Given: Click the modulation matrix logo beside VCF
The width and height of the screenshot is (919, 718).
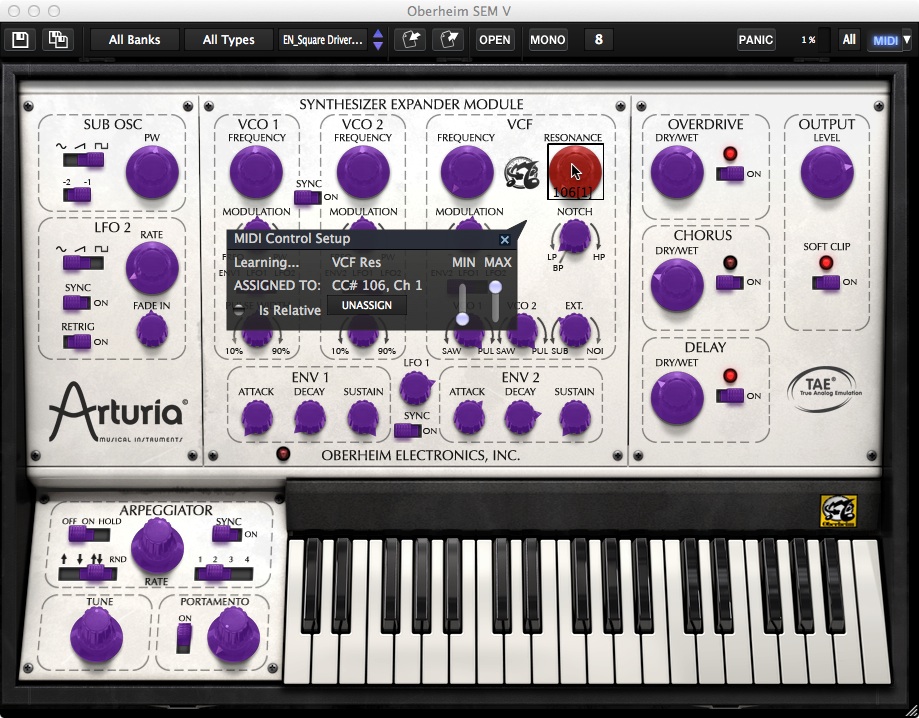Looking at the screenshot, I should 520,172.
